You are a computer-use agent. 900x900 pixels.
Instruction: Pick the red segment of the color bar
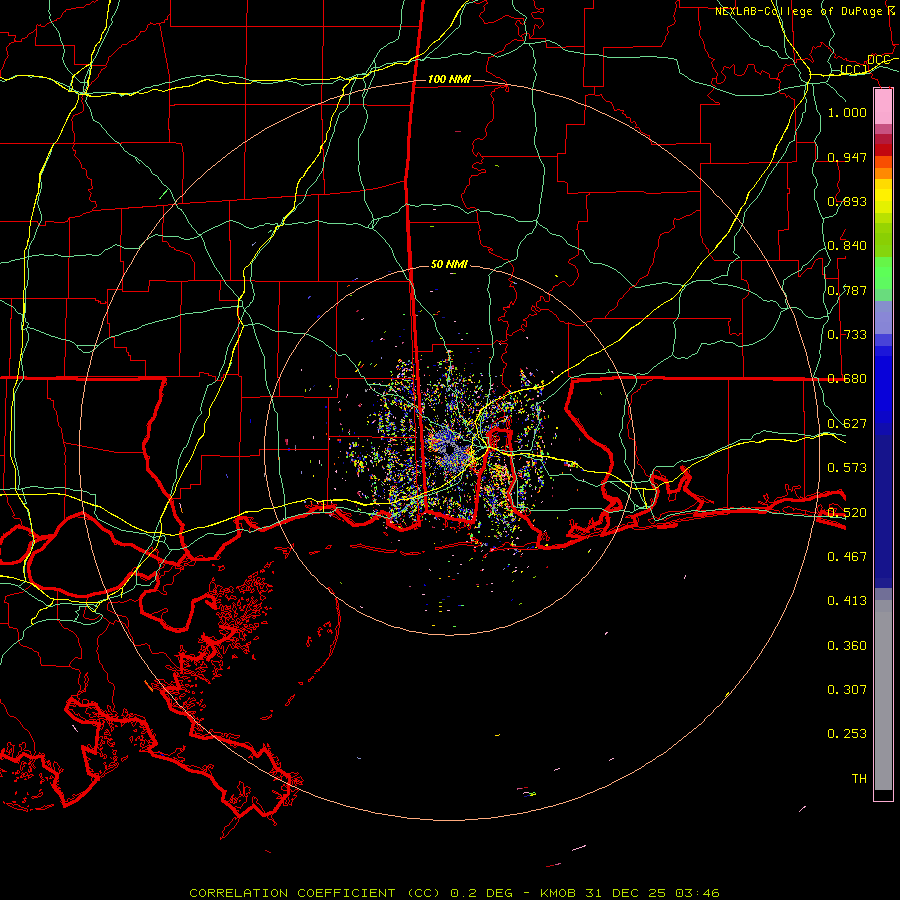tap(883, 150)
